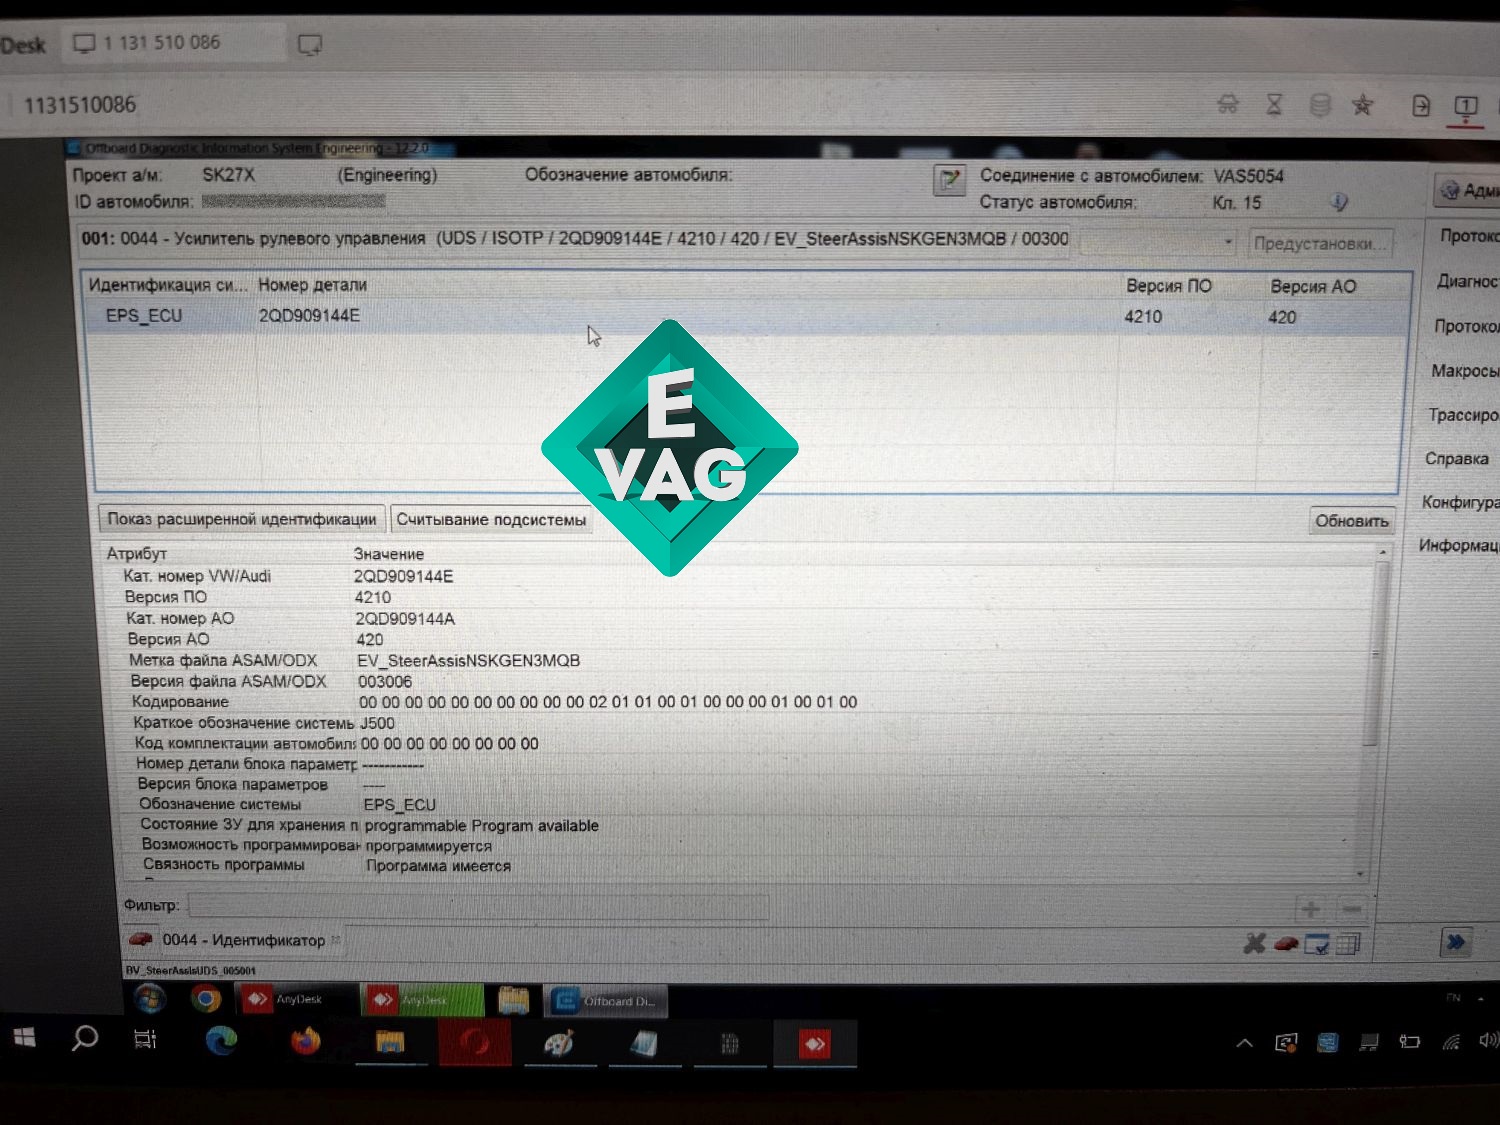Viewport: 1500px width, 1125px height.
Task: Open the Windows search magnifier
Action: point(85,1039)
